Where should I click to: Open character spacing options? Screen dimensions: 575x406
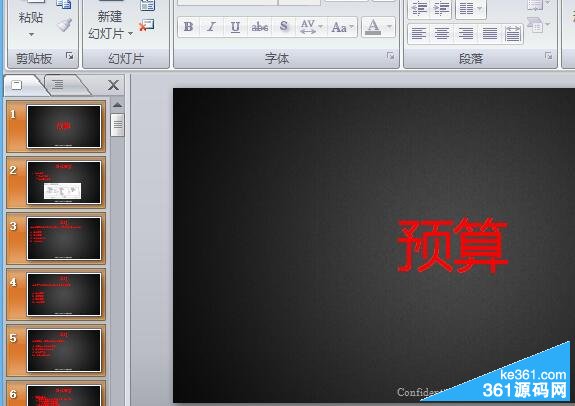click(311, 27)
